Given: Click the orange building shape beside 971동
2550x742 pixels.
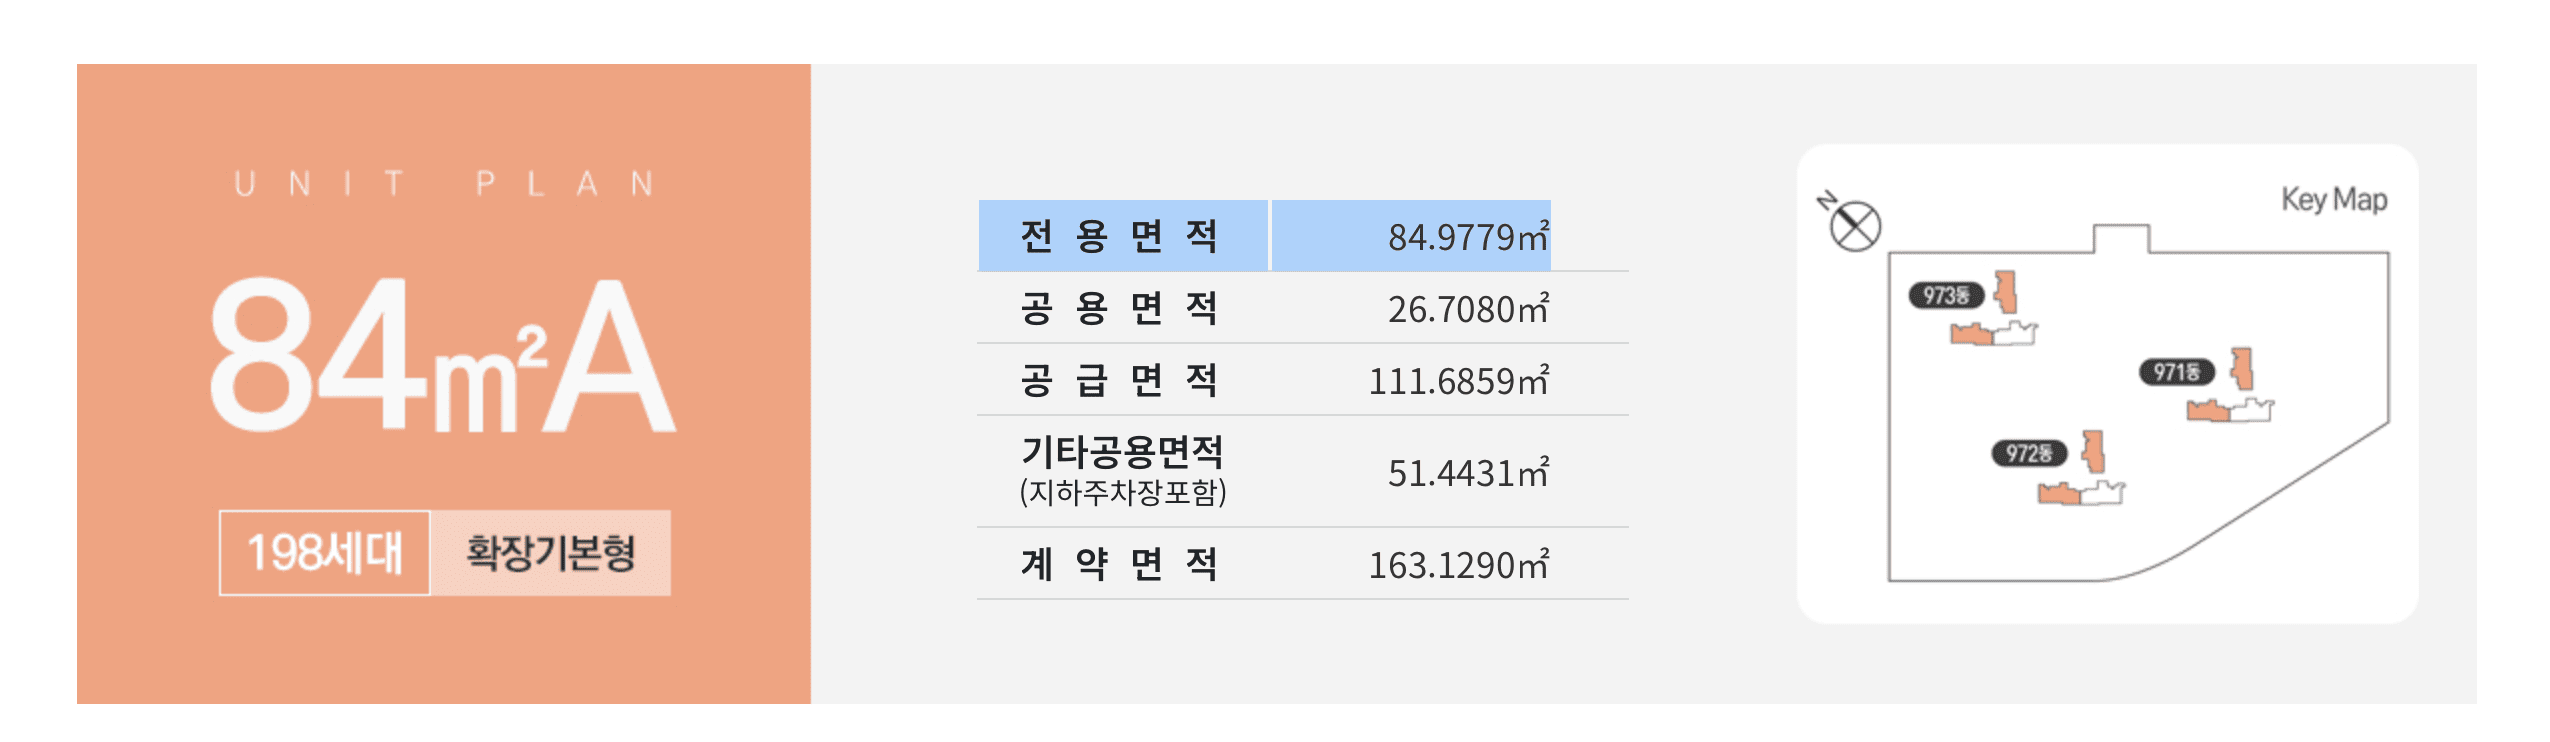Looking at the screenshot, I should click(2243, 369).
